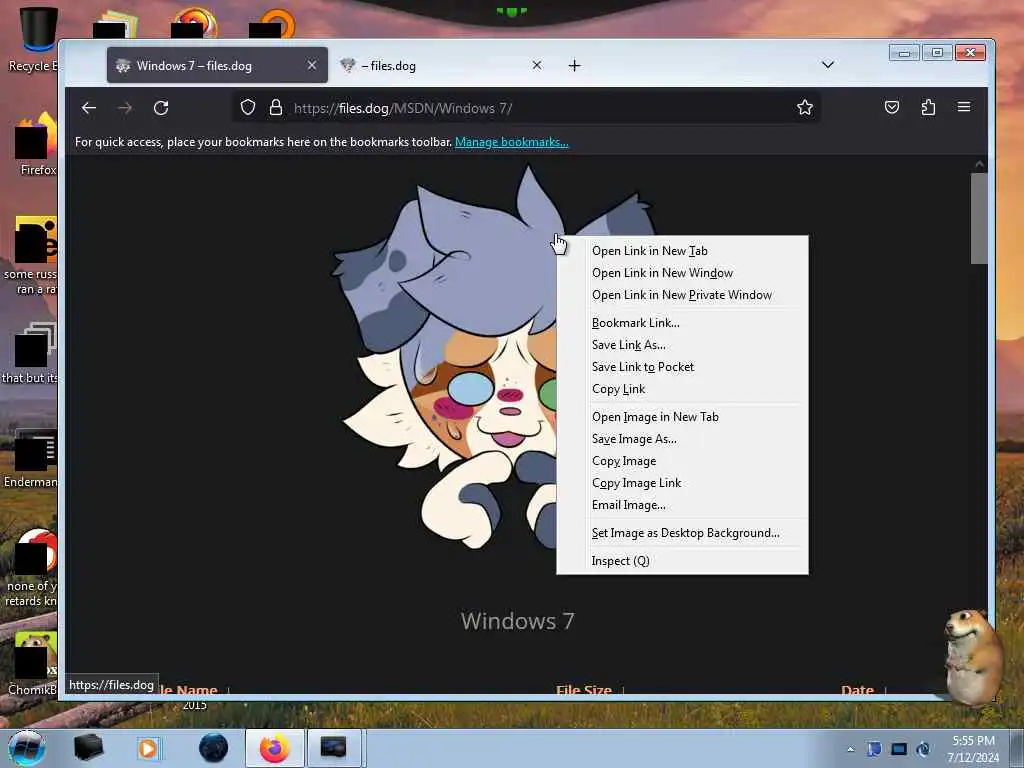Open Firefox from the taskbar
Image resolution: width=1024 pixels, height=768 pixels.
275,748
